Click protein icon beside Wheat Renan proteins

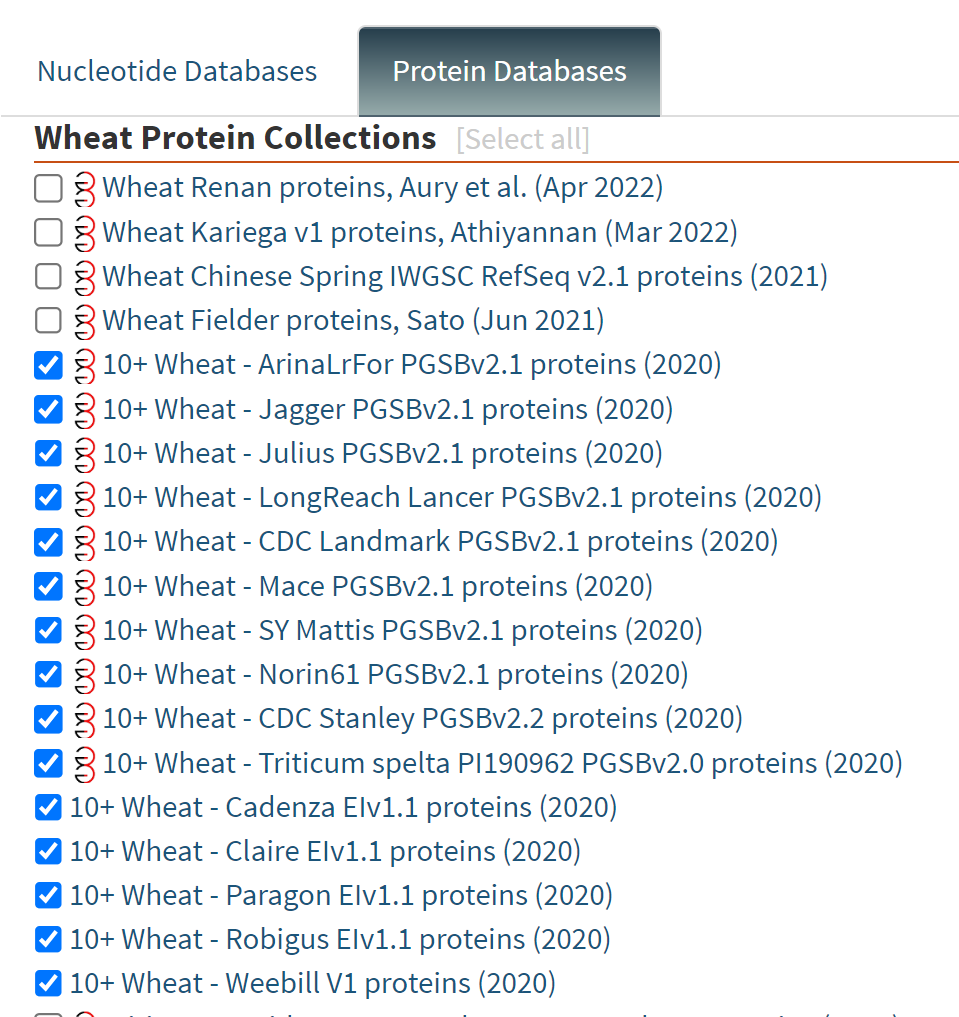coord(85,188)
